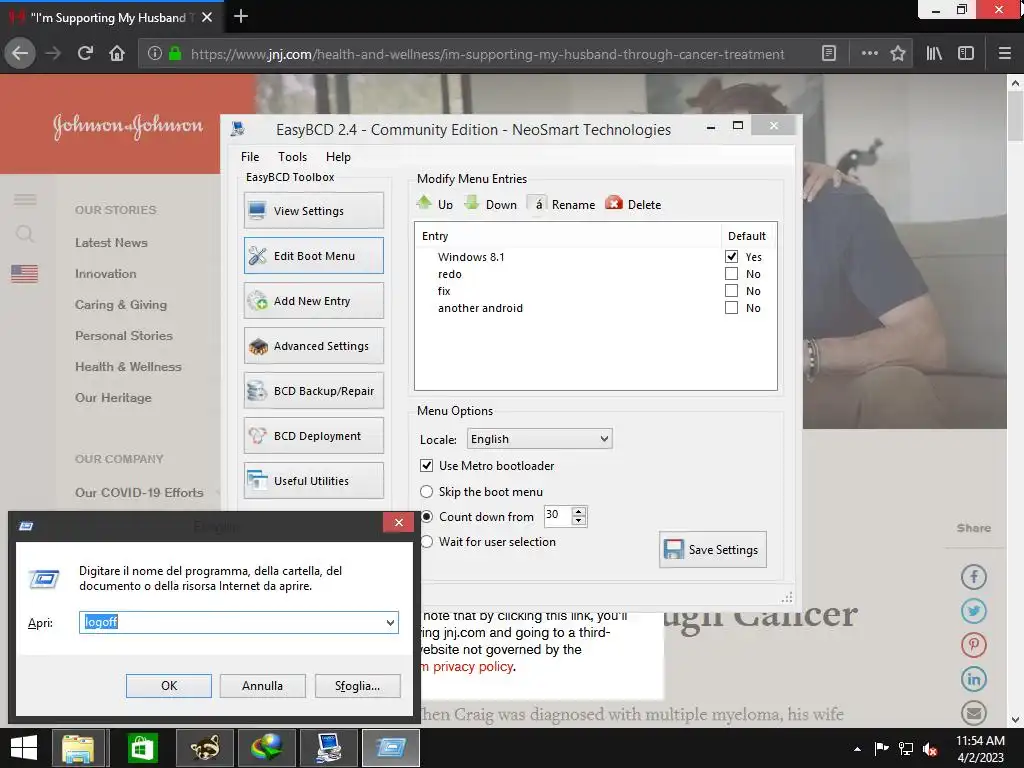Go back in Firefox
Screen dimensions: 1024x768
tap(20, 53)
